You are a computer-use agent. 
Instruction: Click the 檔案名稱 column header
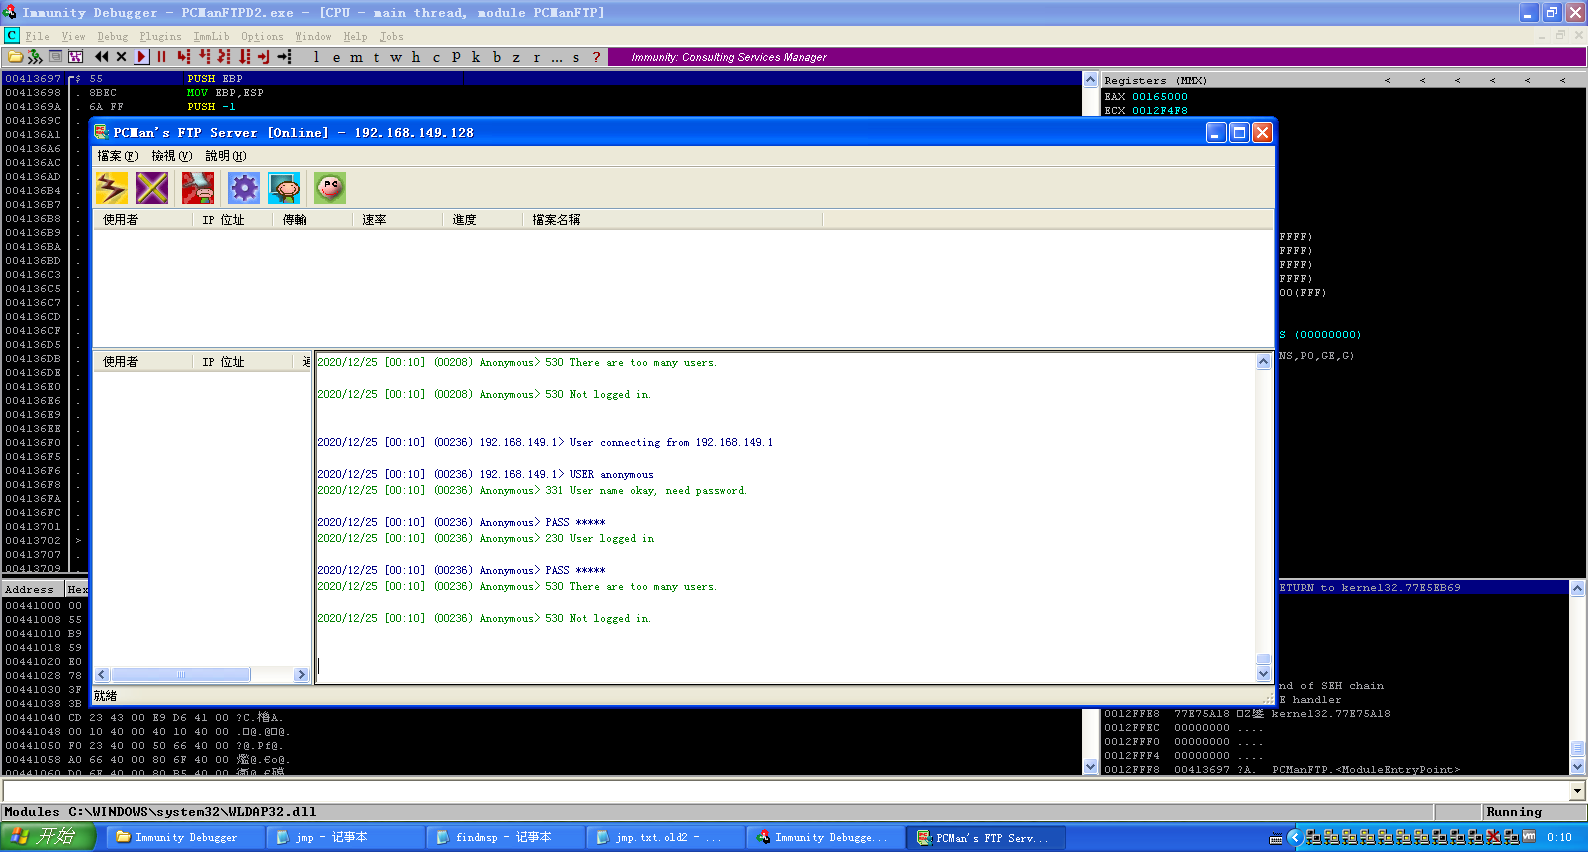[673, 219]
